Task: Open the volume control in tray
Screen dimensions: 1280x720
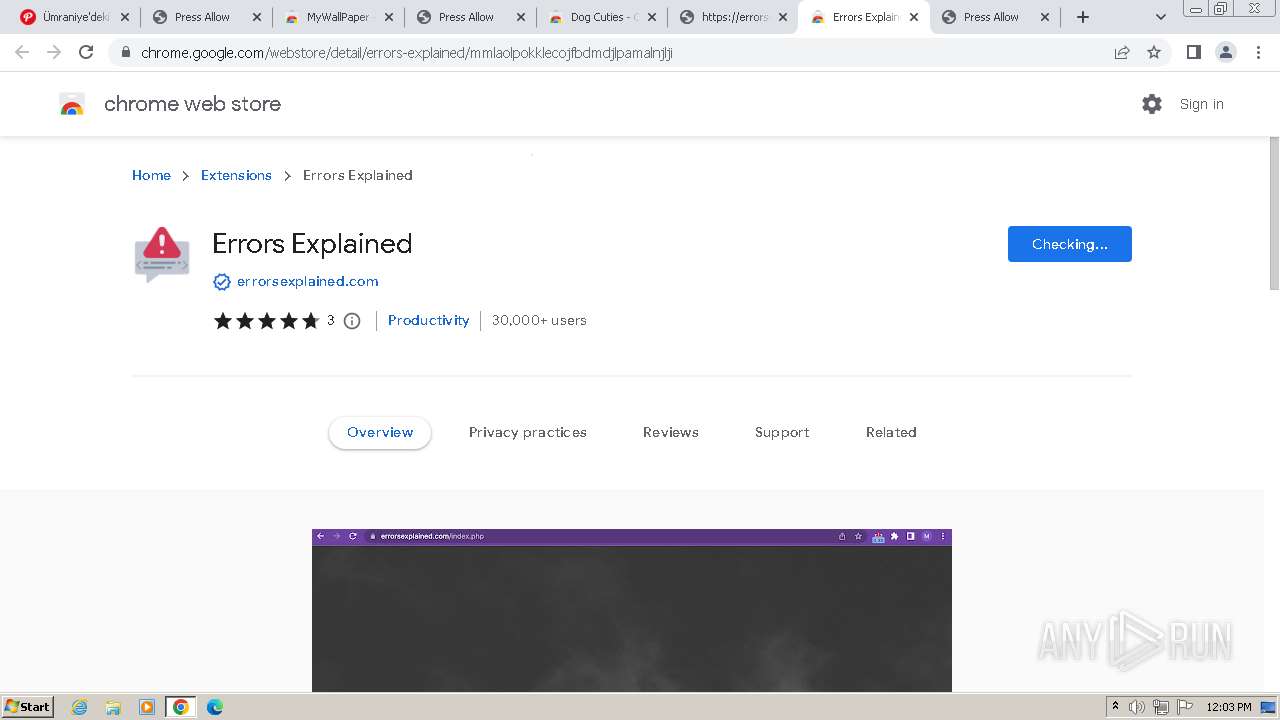Action: (1137, 707)
